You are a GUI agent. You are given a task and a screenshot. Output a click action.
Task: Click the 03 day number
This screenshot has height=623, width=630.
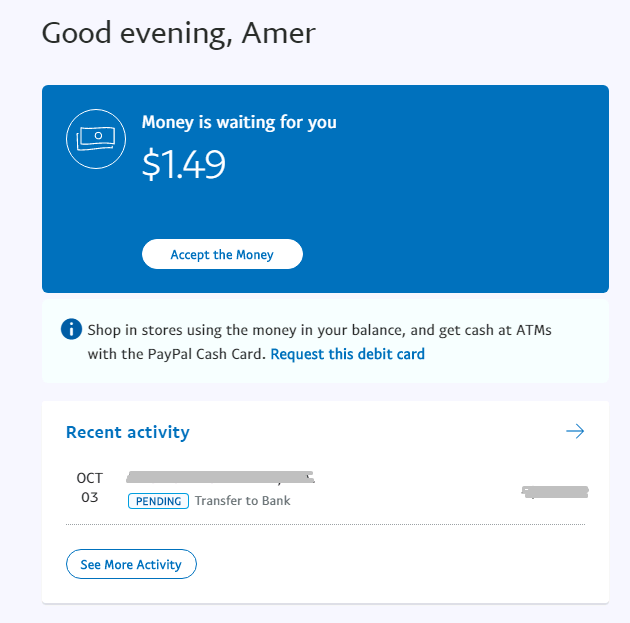[89, 497]
